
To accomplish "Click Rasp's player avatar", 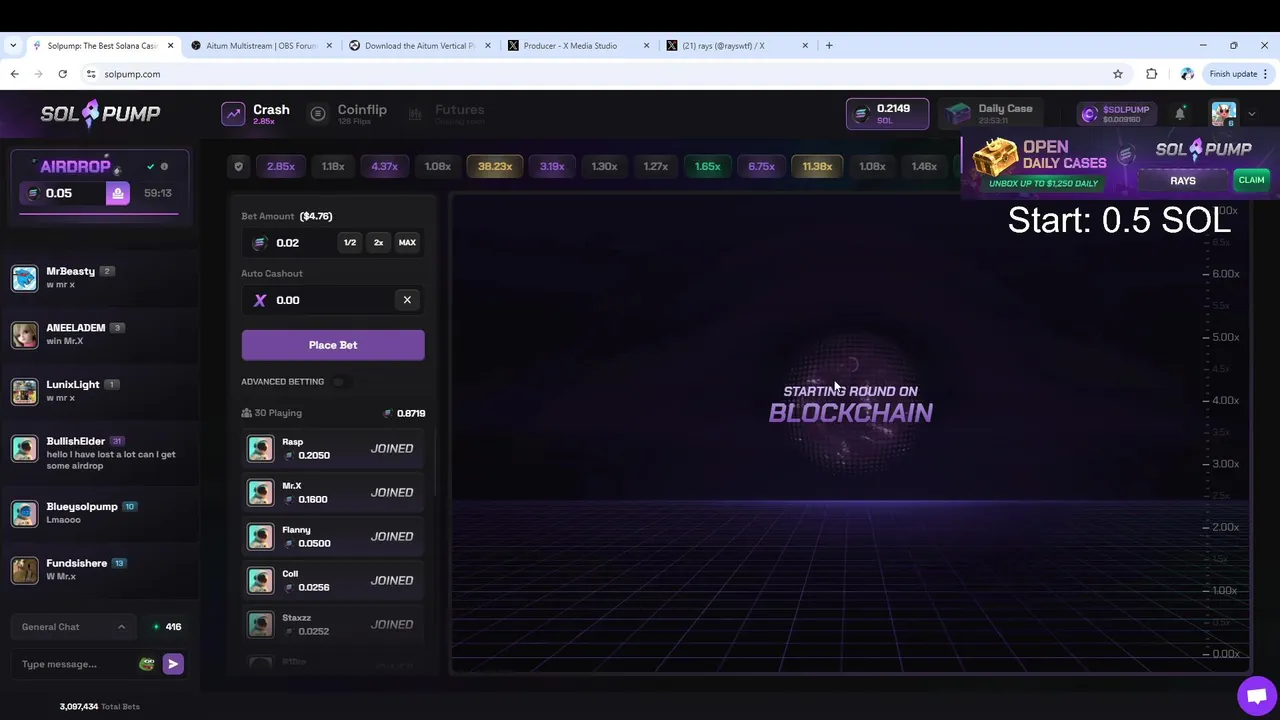I will click(260, 448).
